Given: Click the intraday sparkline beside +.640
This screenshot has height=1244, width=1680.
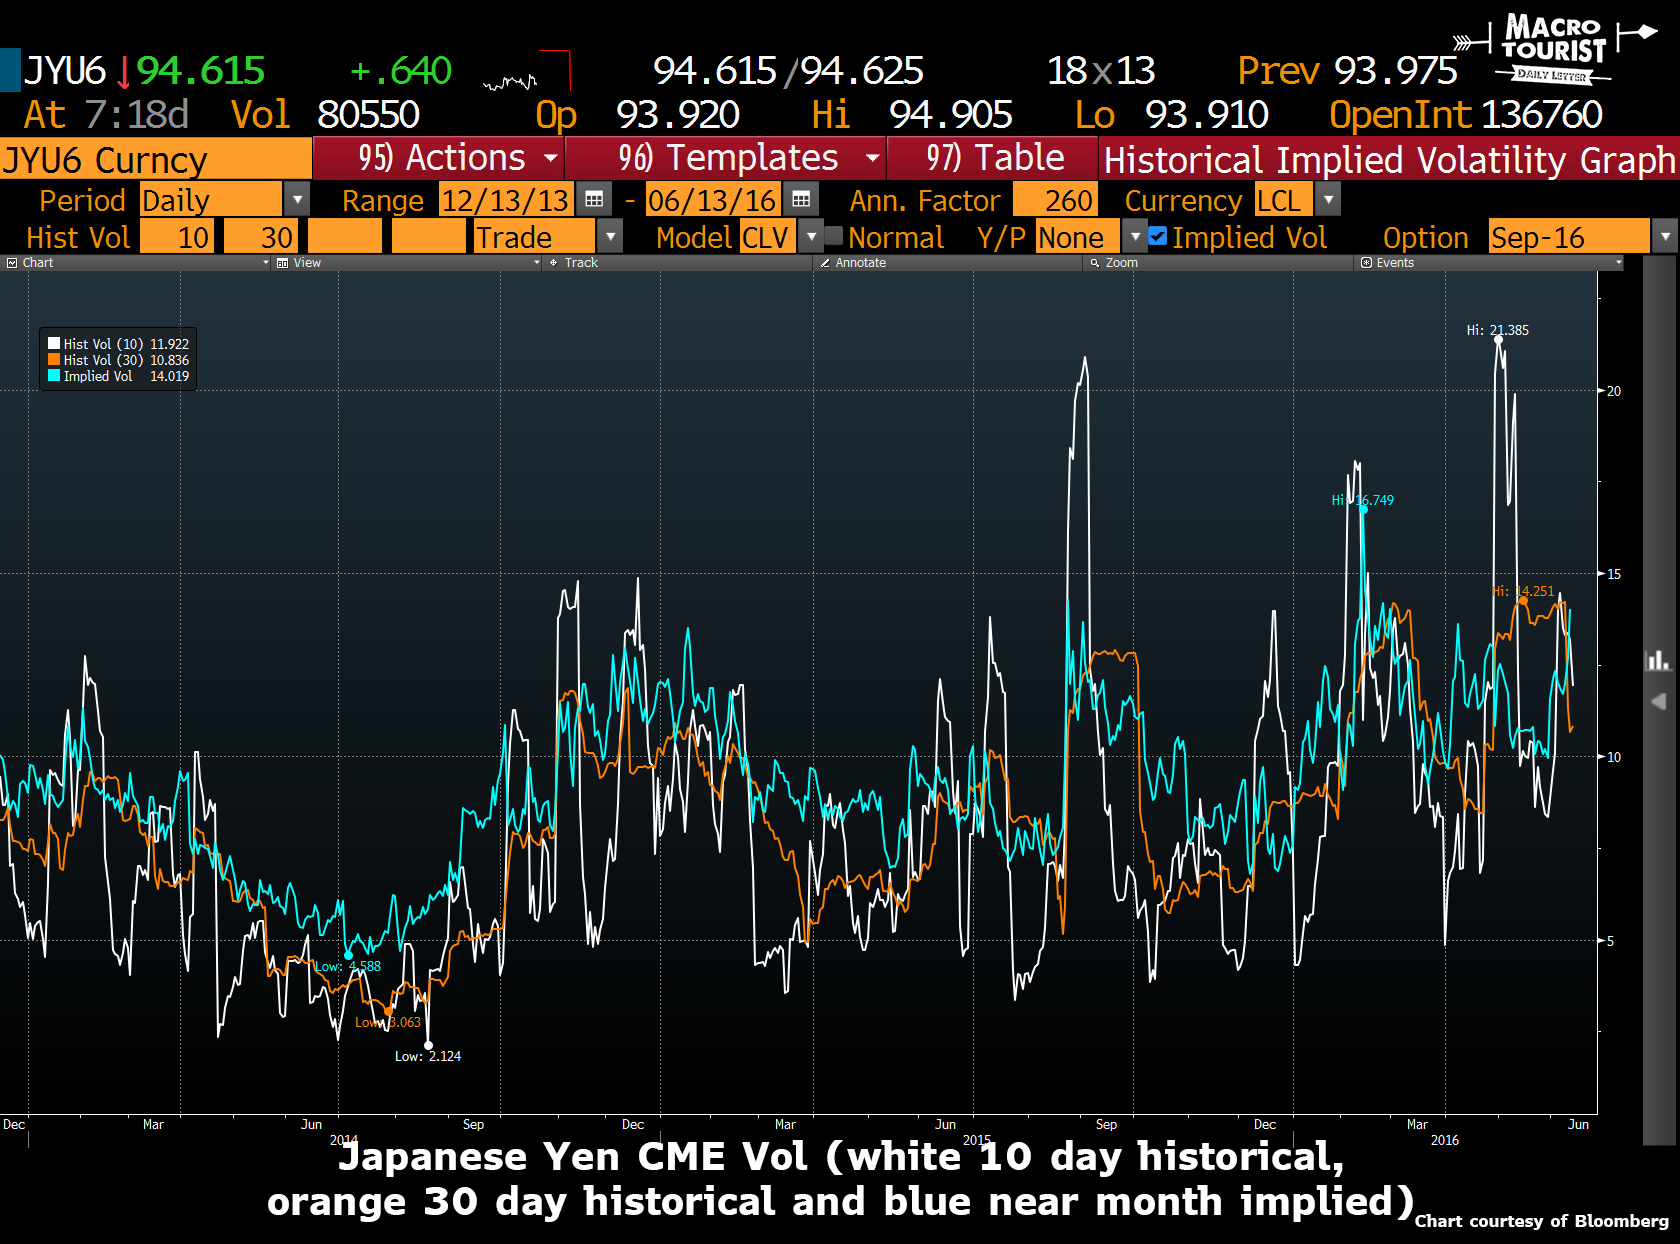Looking at the screenshot, I should (x=511, y=81).
